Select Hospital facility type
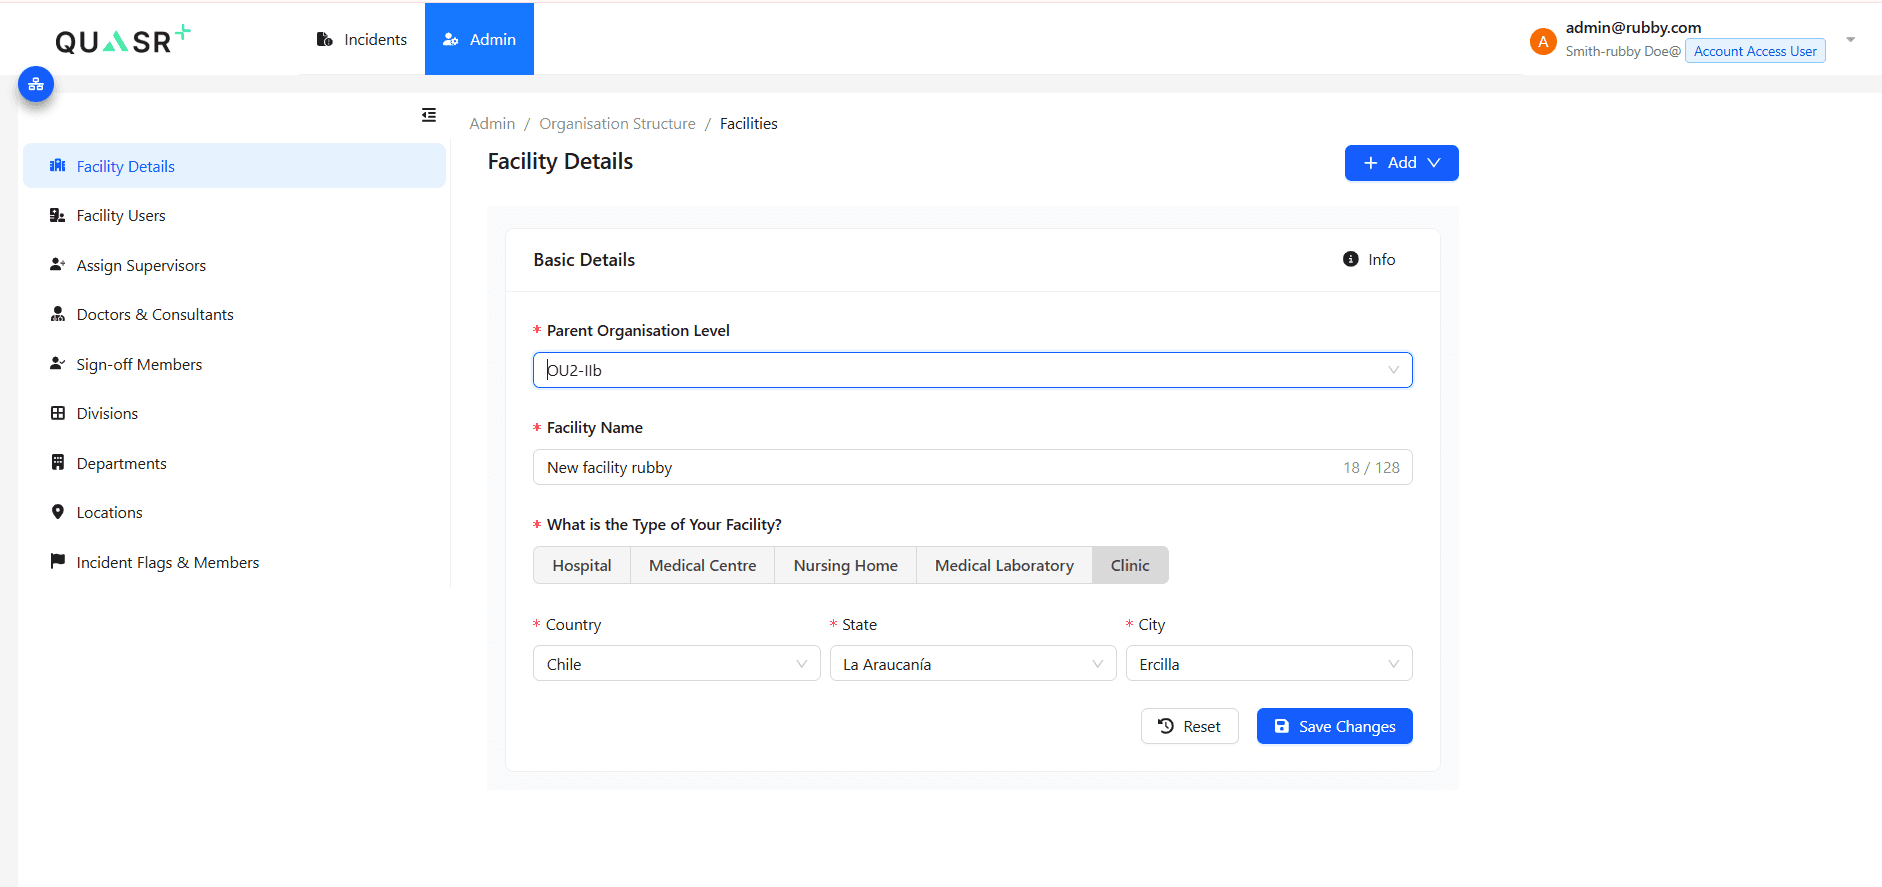The height and width of the screenshot is (887, 1882). 582,565
